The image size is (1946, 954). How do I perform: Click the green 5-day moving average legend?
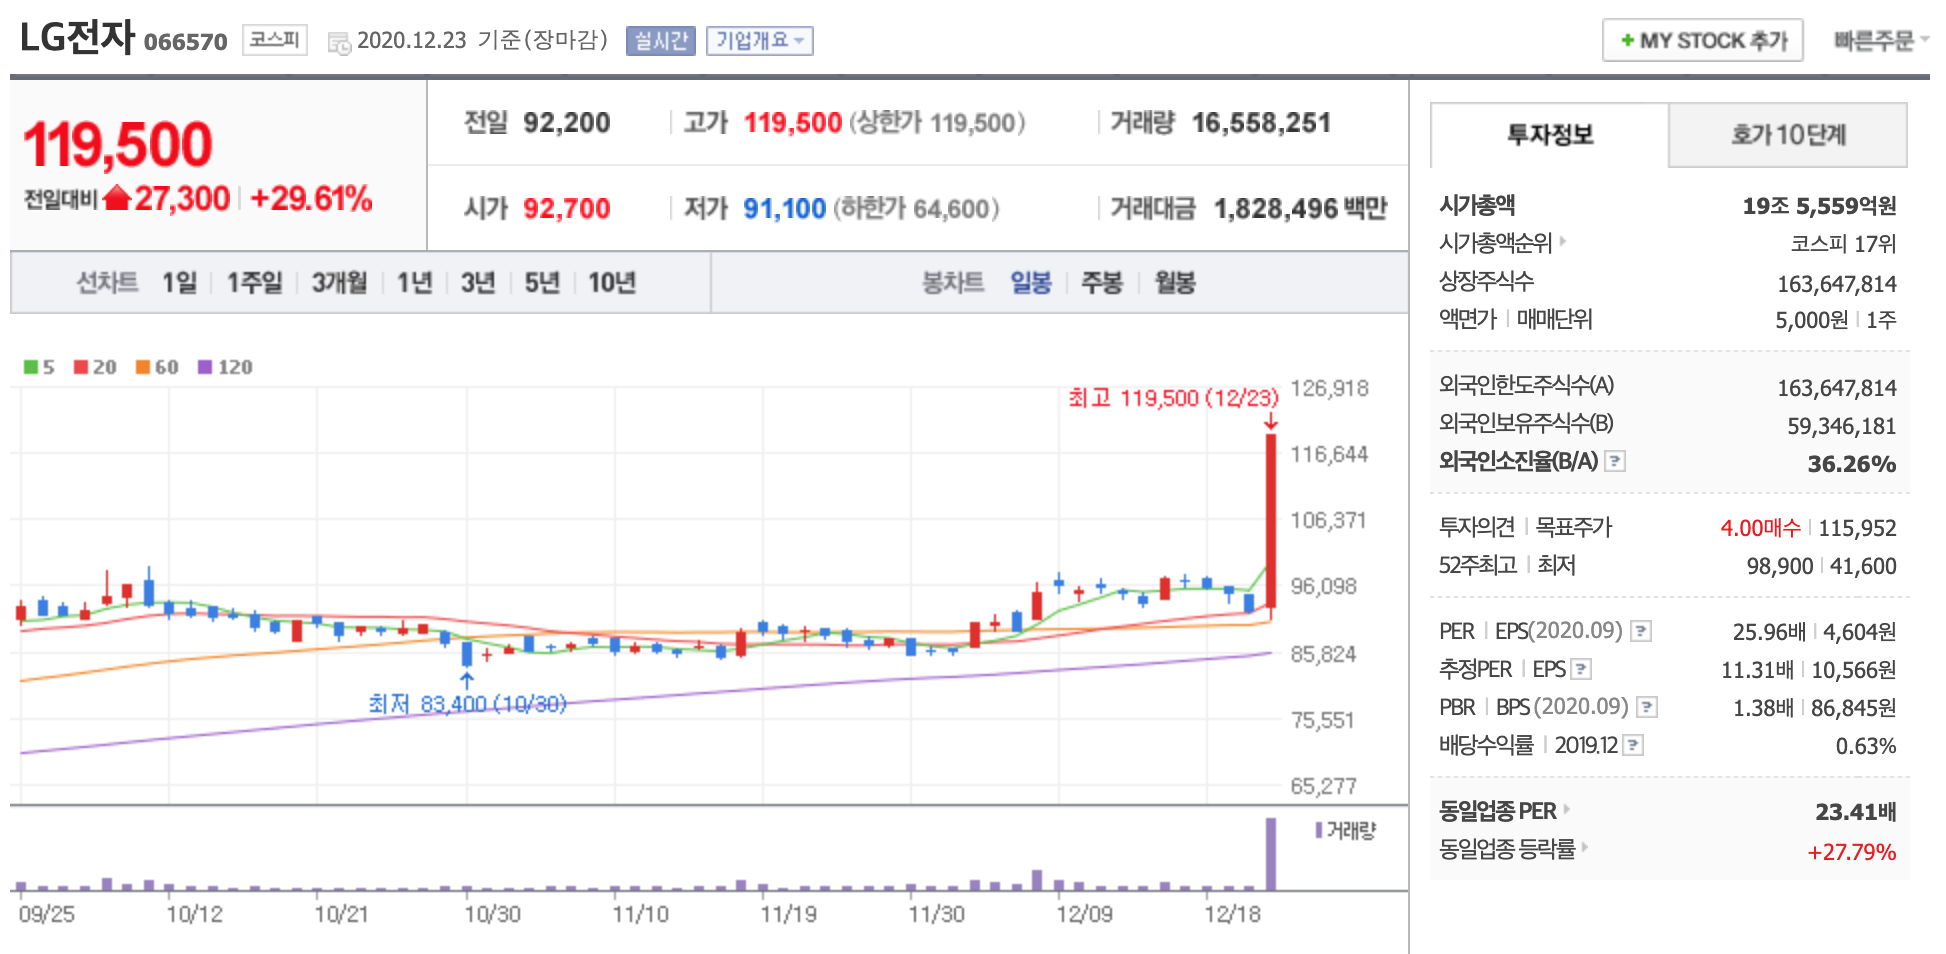tap(39, 367)
